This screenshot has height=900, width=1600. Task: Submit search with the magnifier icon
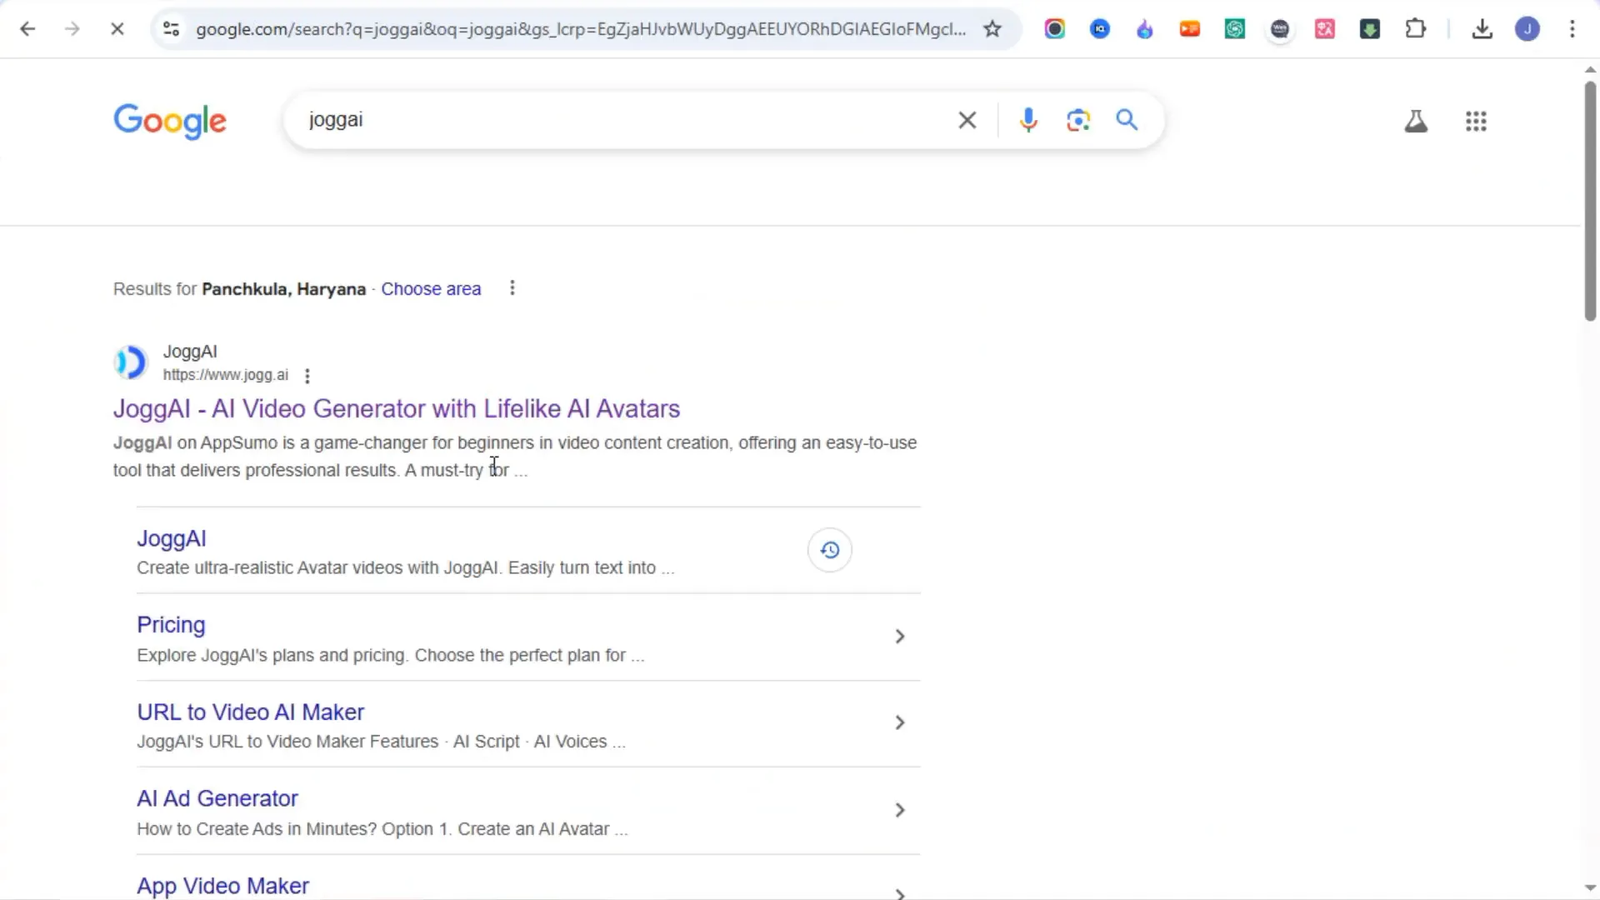coord(1127,120)
